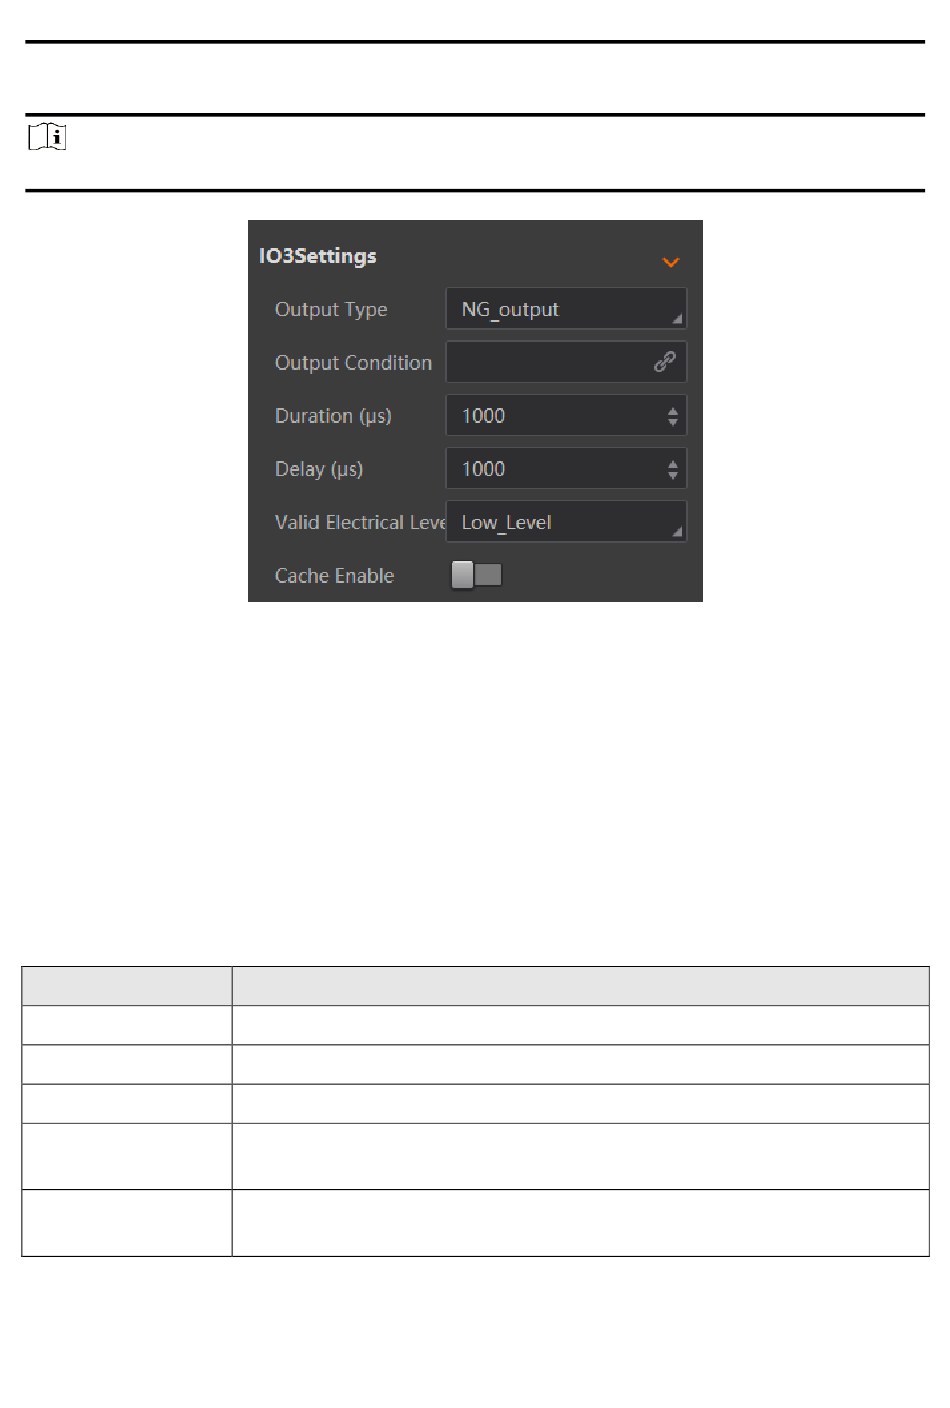The height and width of the screenshot is (1408, 950).
Task: Increase Delay with the up arrow
Action: coord(673,463)
